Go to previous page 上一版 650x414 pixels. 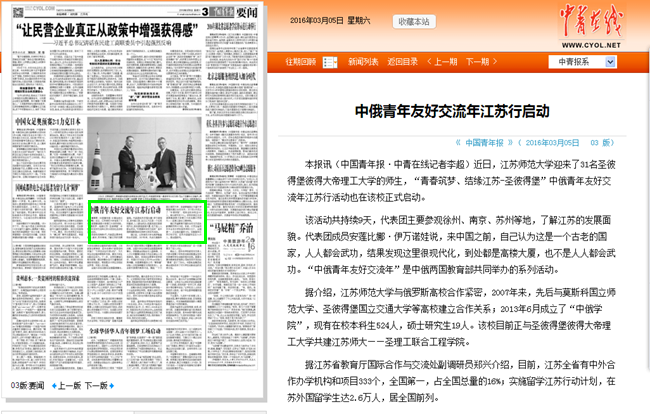click(67, 385)
